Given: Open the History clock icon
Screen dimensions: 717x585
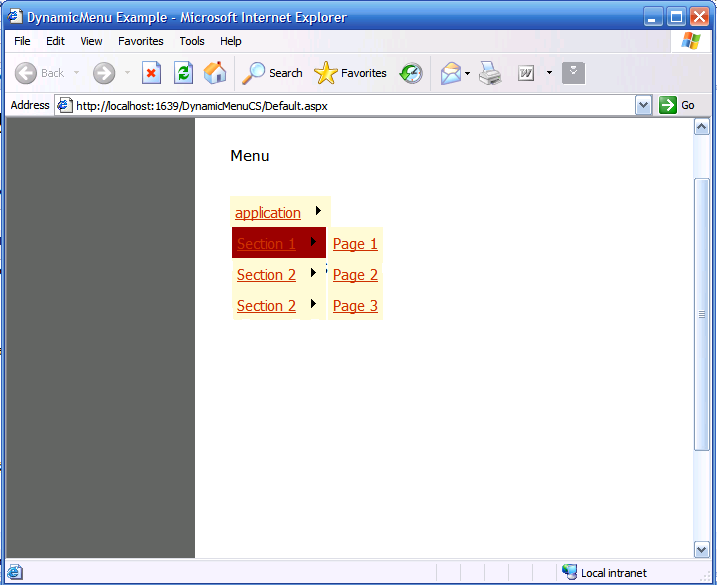Looking at the screenshot, I should pyautogui.click(x=411, y=73).
